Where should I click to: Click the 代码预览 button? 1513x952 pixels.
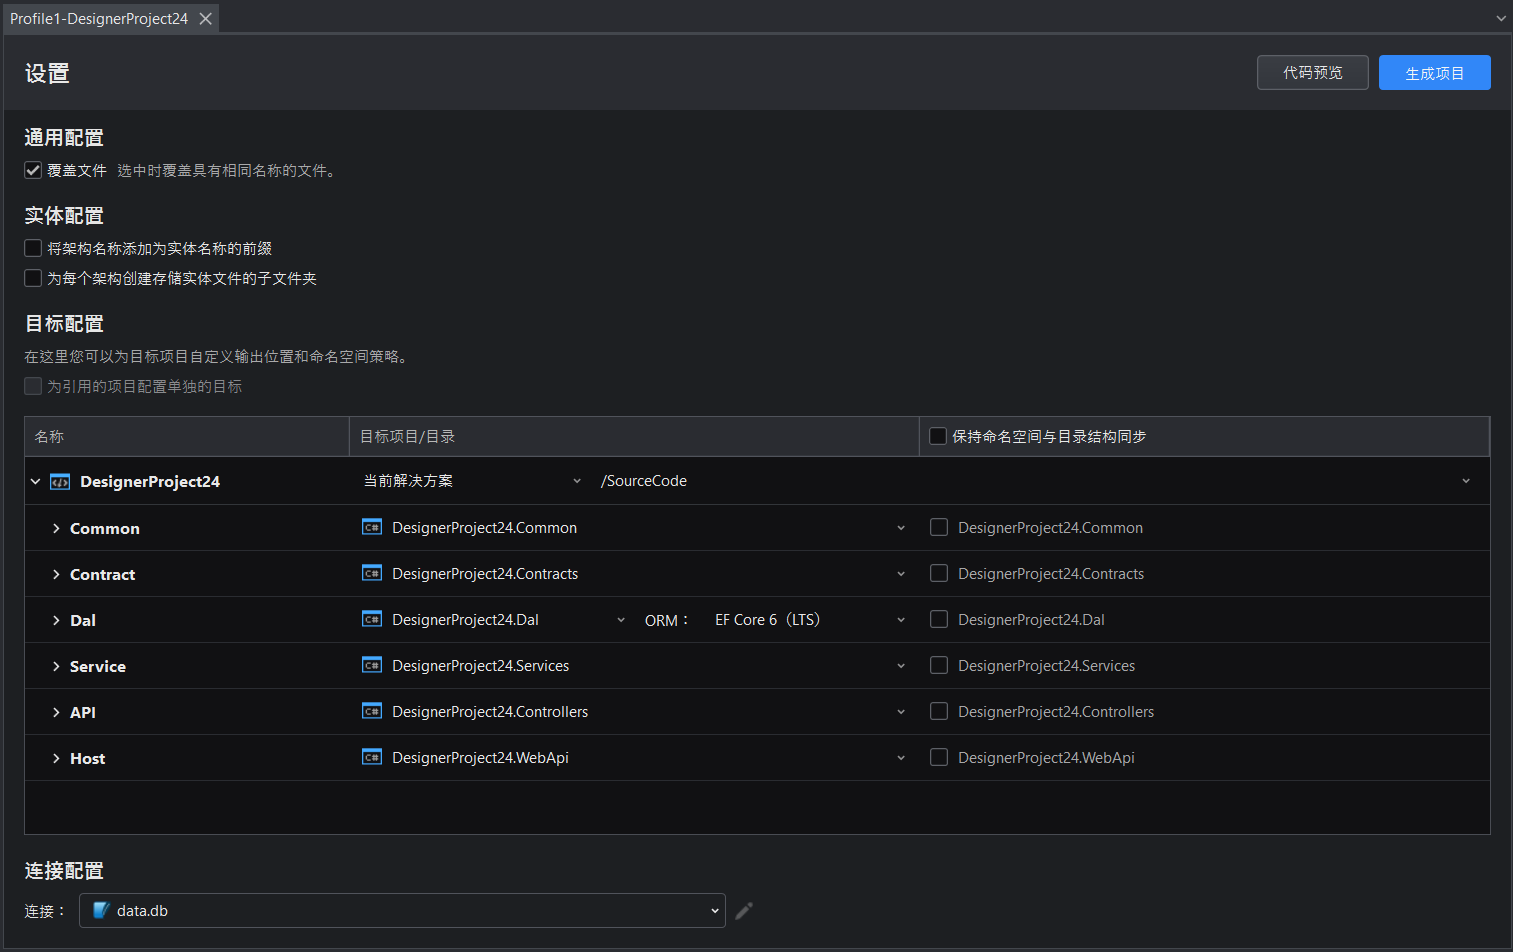tap(1313, 72)
